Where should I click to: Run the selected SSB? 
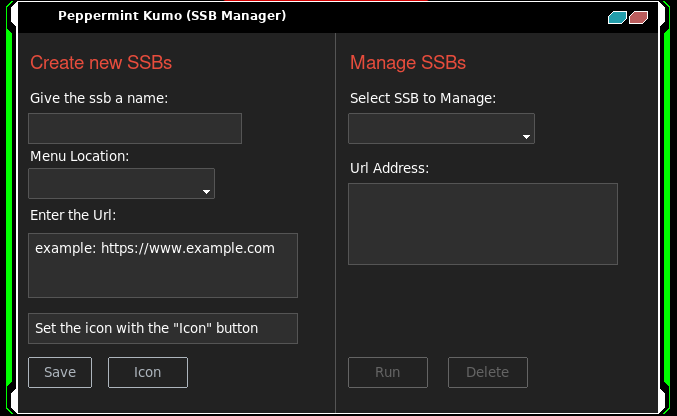tap(388, 372)
